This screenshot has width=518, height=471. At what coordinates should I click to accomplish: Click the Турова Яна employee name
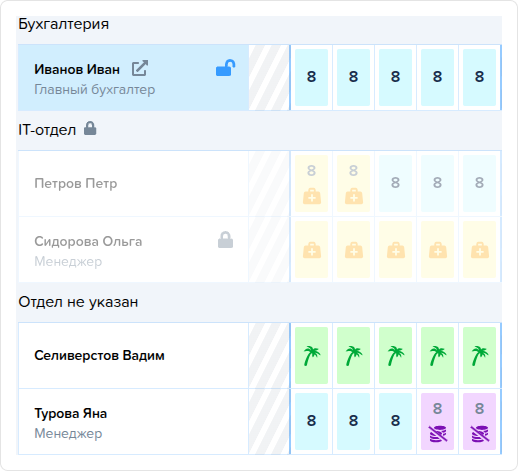71,413
